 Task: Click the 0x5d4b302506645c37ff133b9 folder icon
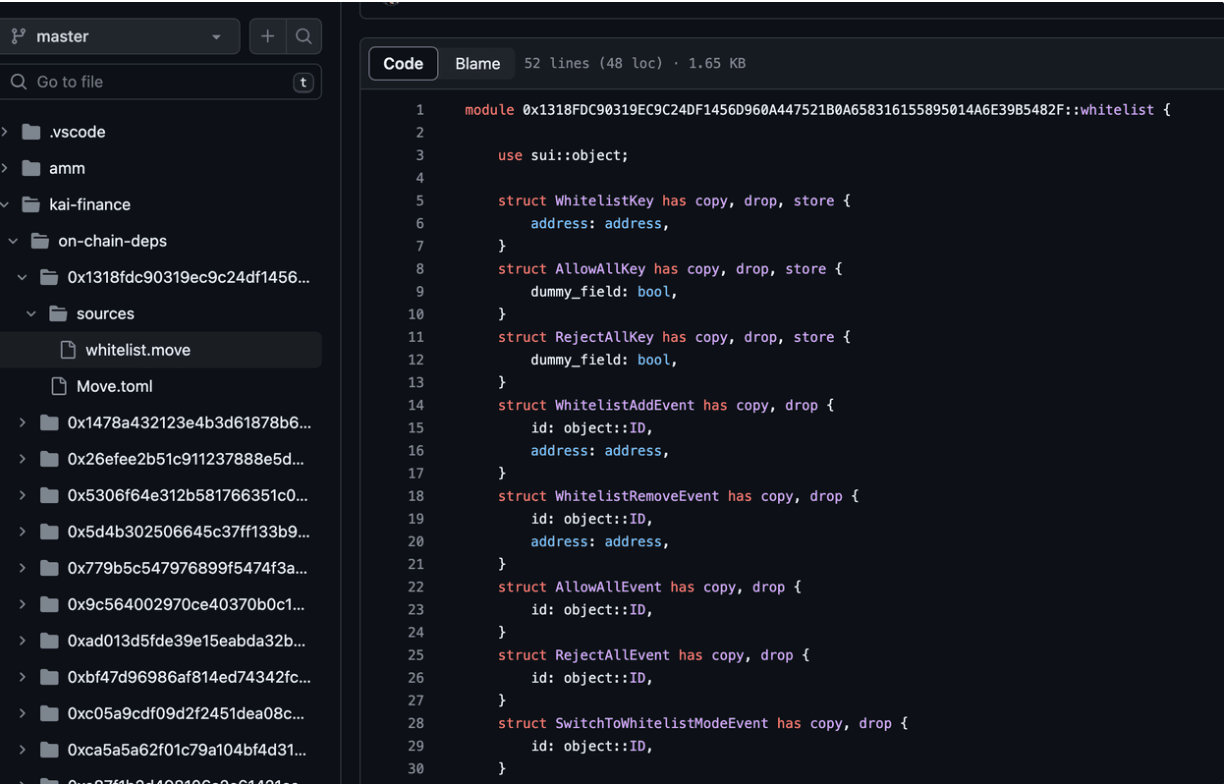(x=49, y=532)
